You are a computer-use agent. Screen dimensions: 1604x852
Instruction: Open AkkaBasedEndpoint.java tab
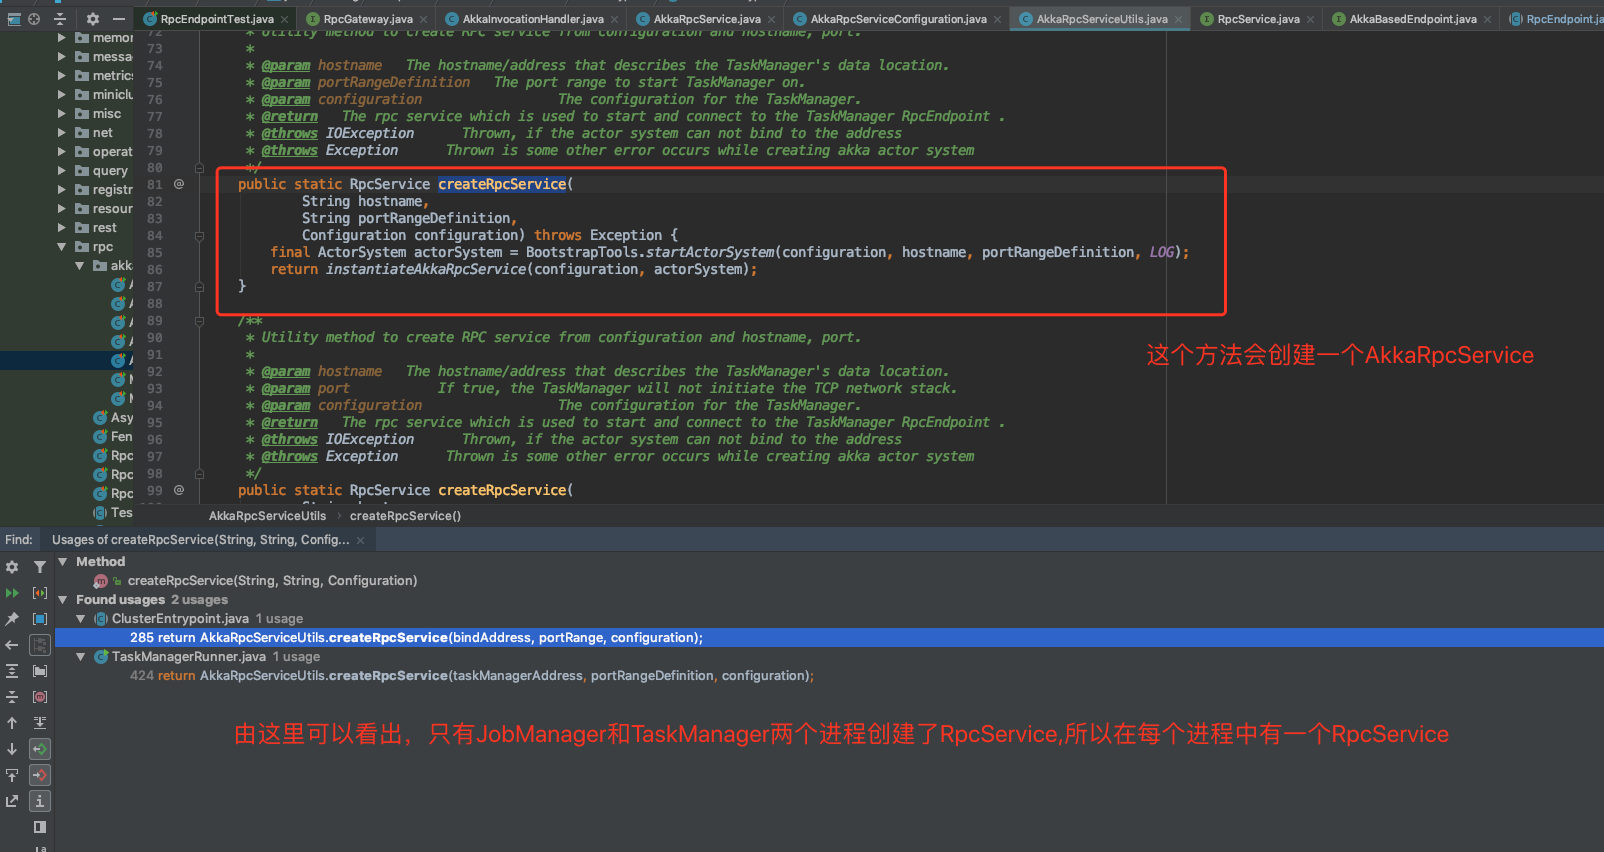click(x=1412, y=19)
